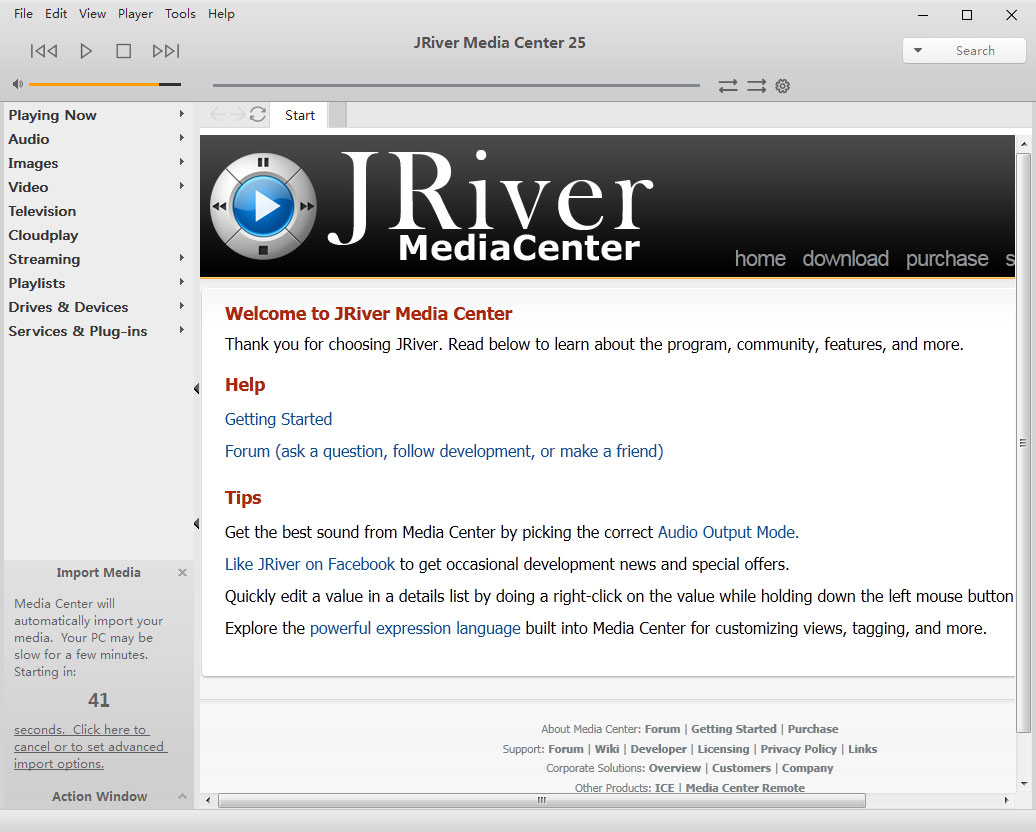1036x832 pixels.
Task: Expand the Playlists section arrow
Action: point(182,283)
